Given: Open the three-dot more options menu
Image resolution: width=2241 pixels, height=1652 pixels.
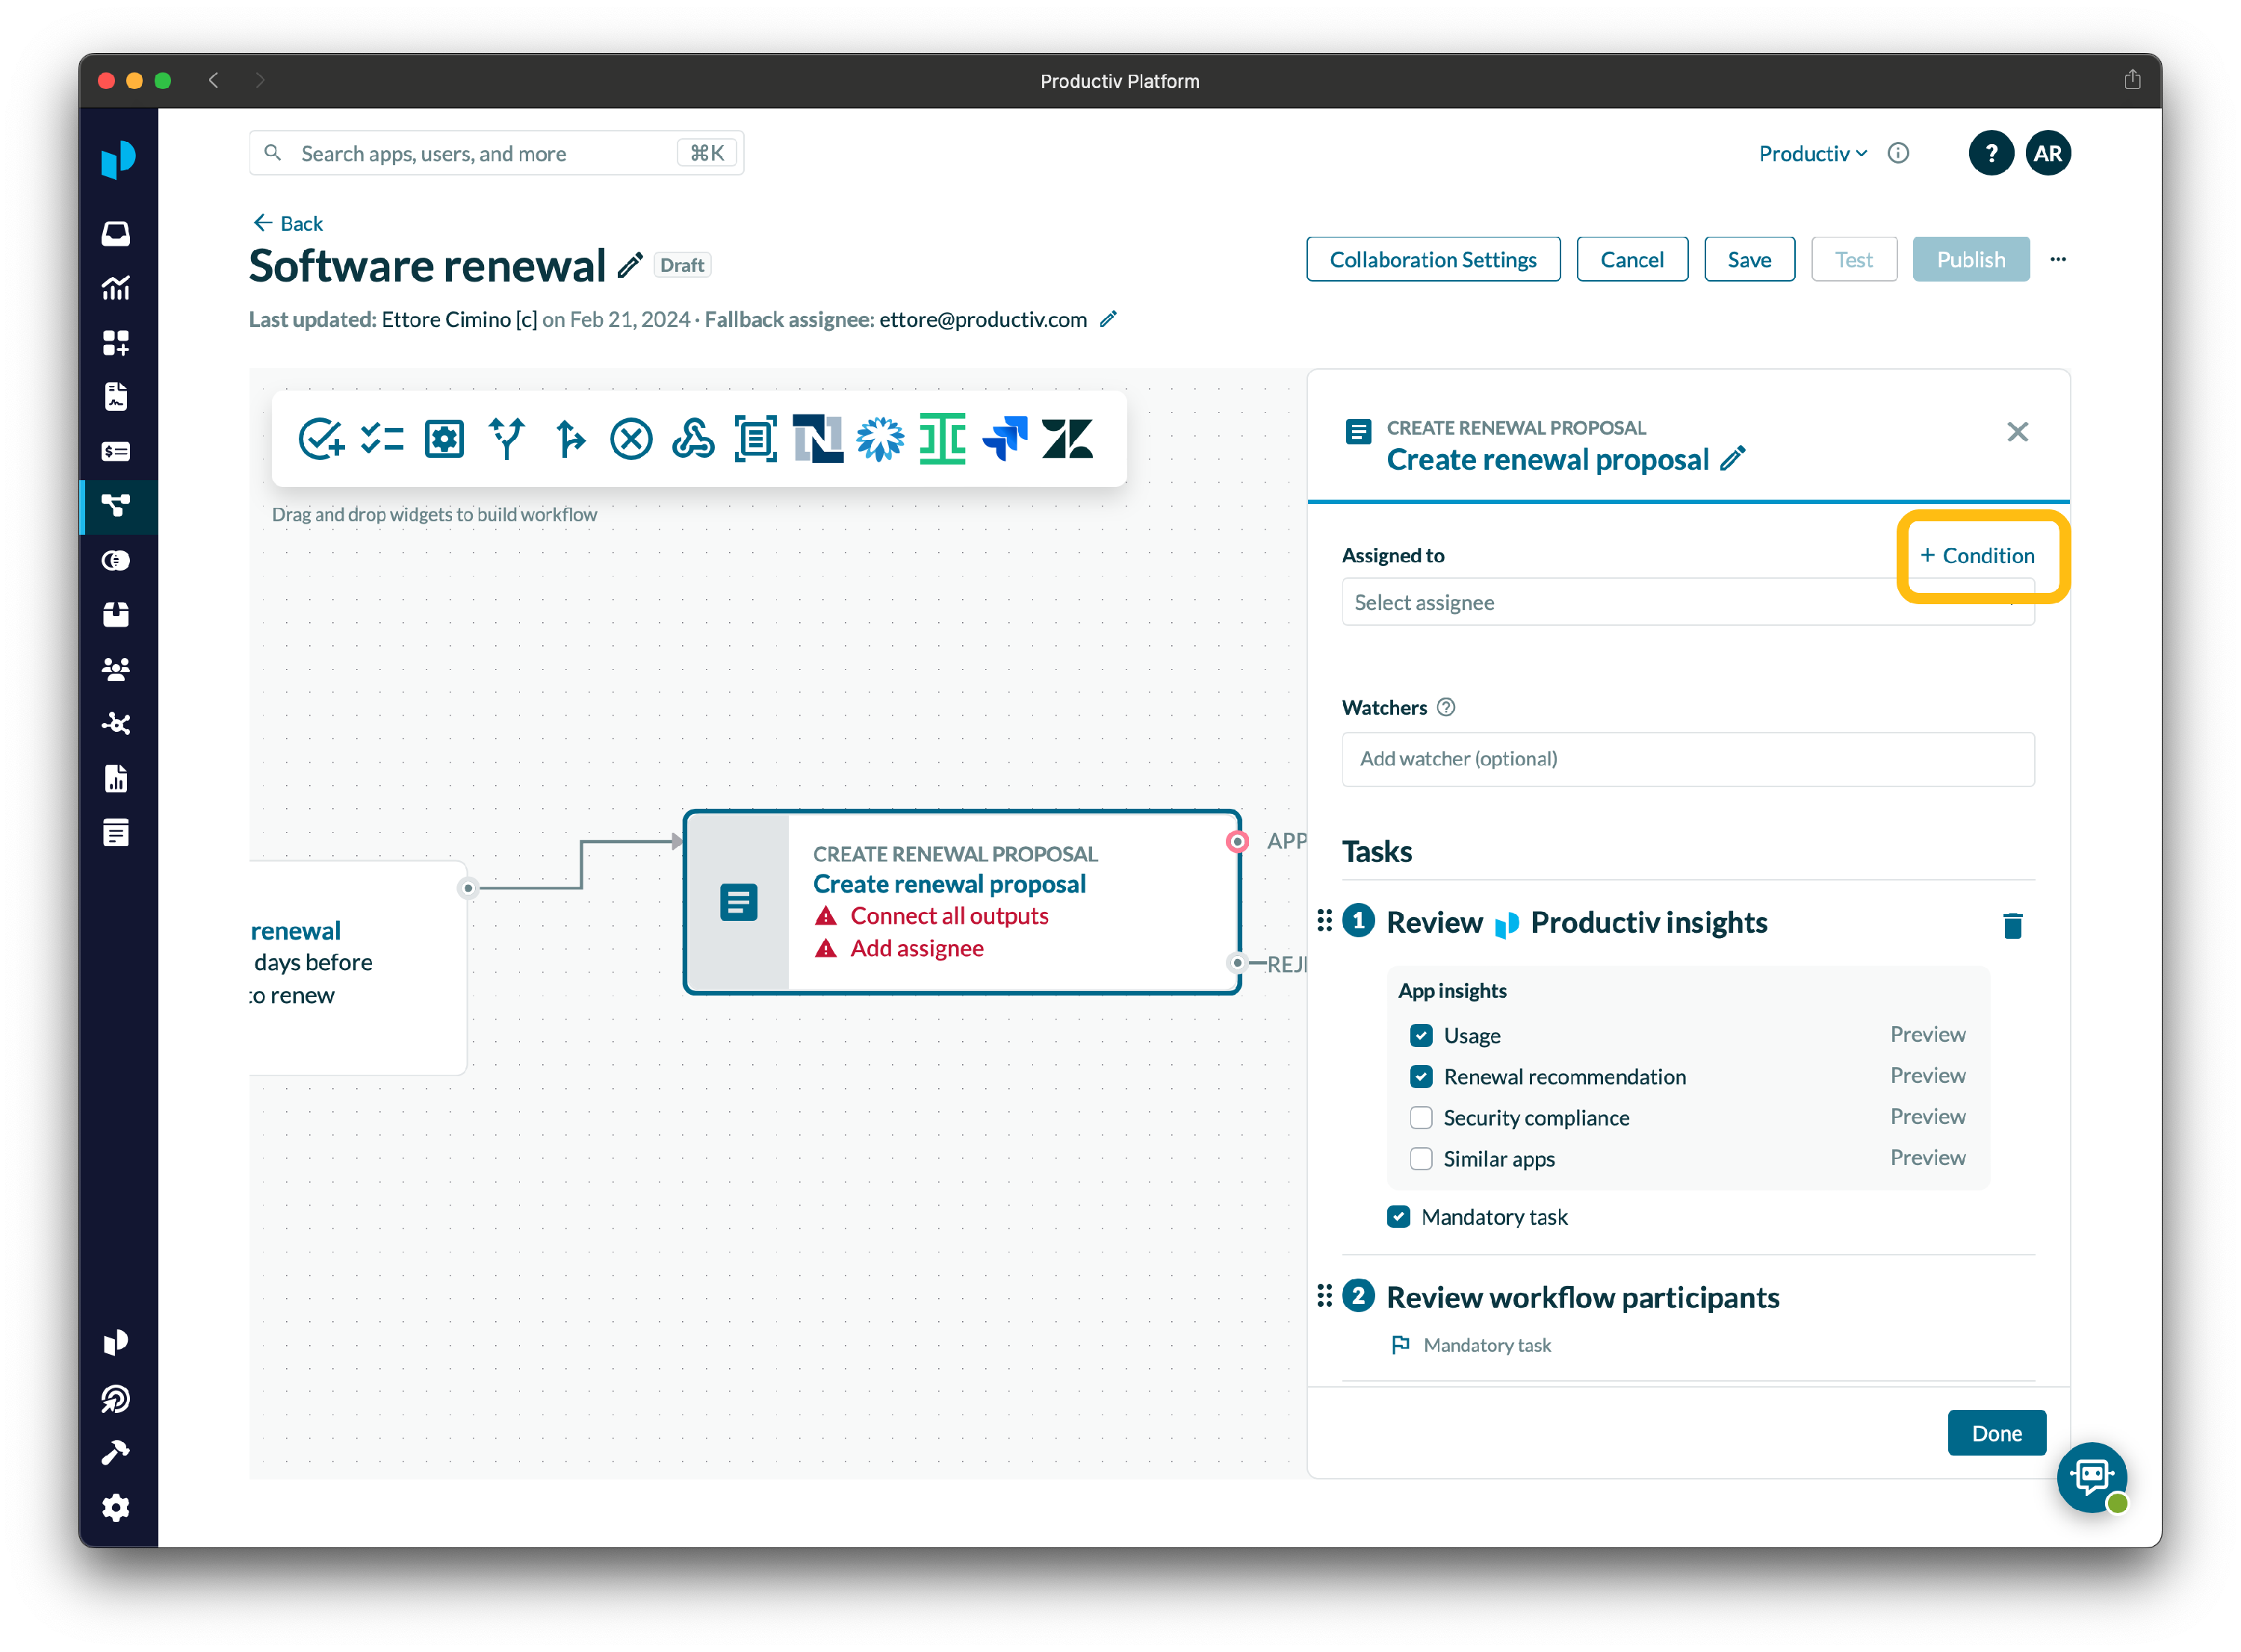Looking at the screenshot, I should tap(2057, 259).
